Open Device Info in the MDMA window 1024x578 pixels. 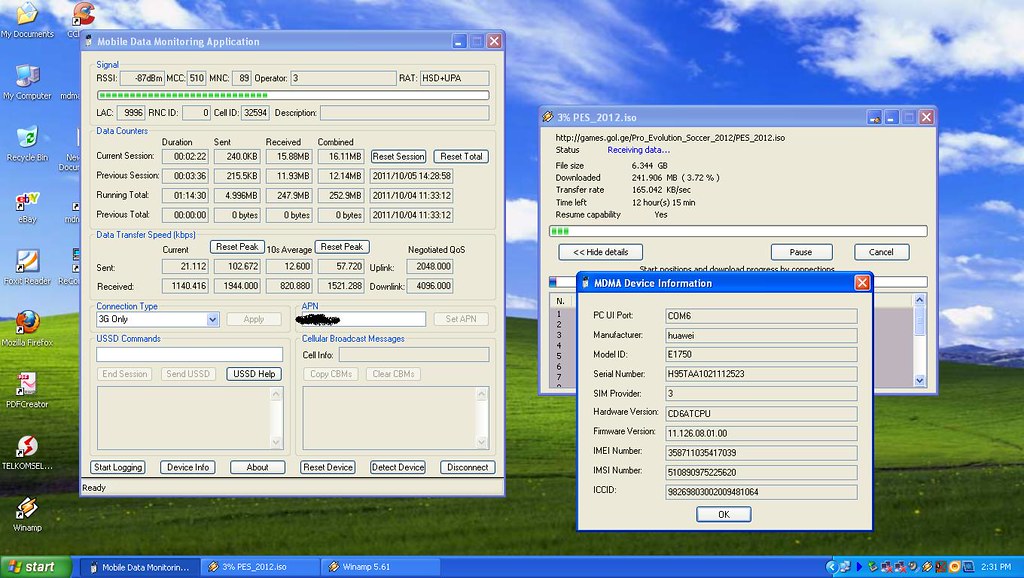coord(188,468)
